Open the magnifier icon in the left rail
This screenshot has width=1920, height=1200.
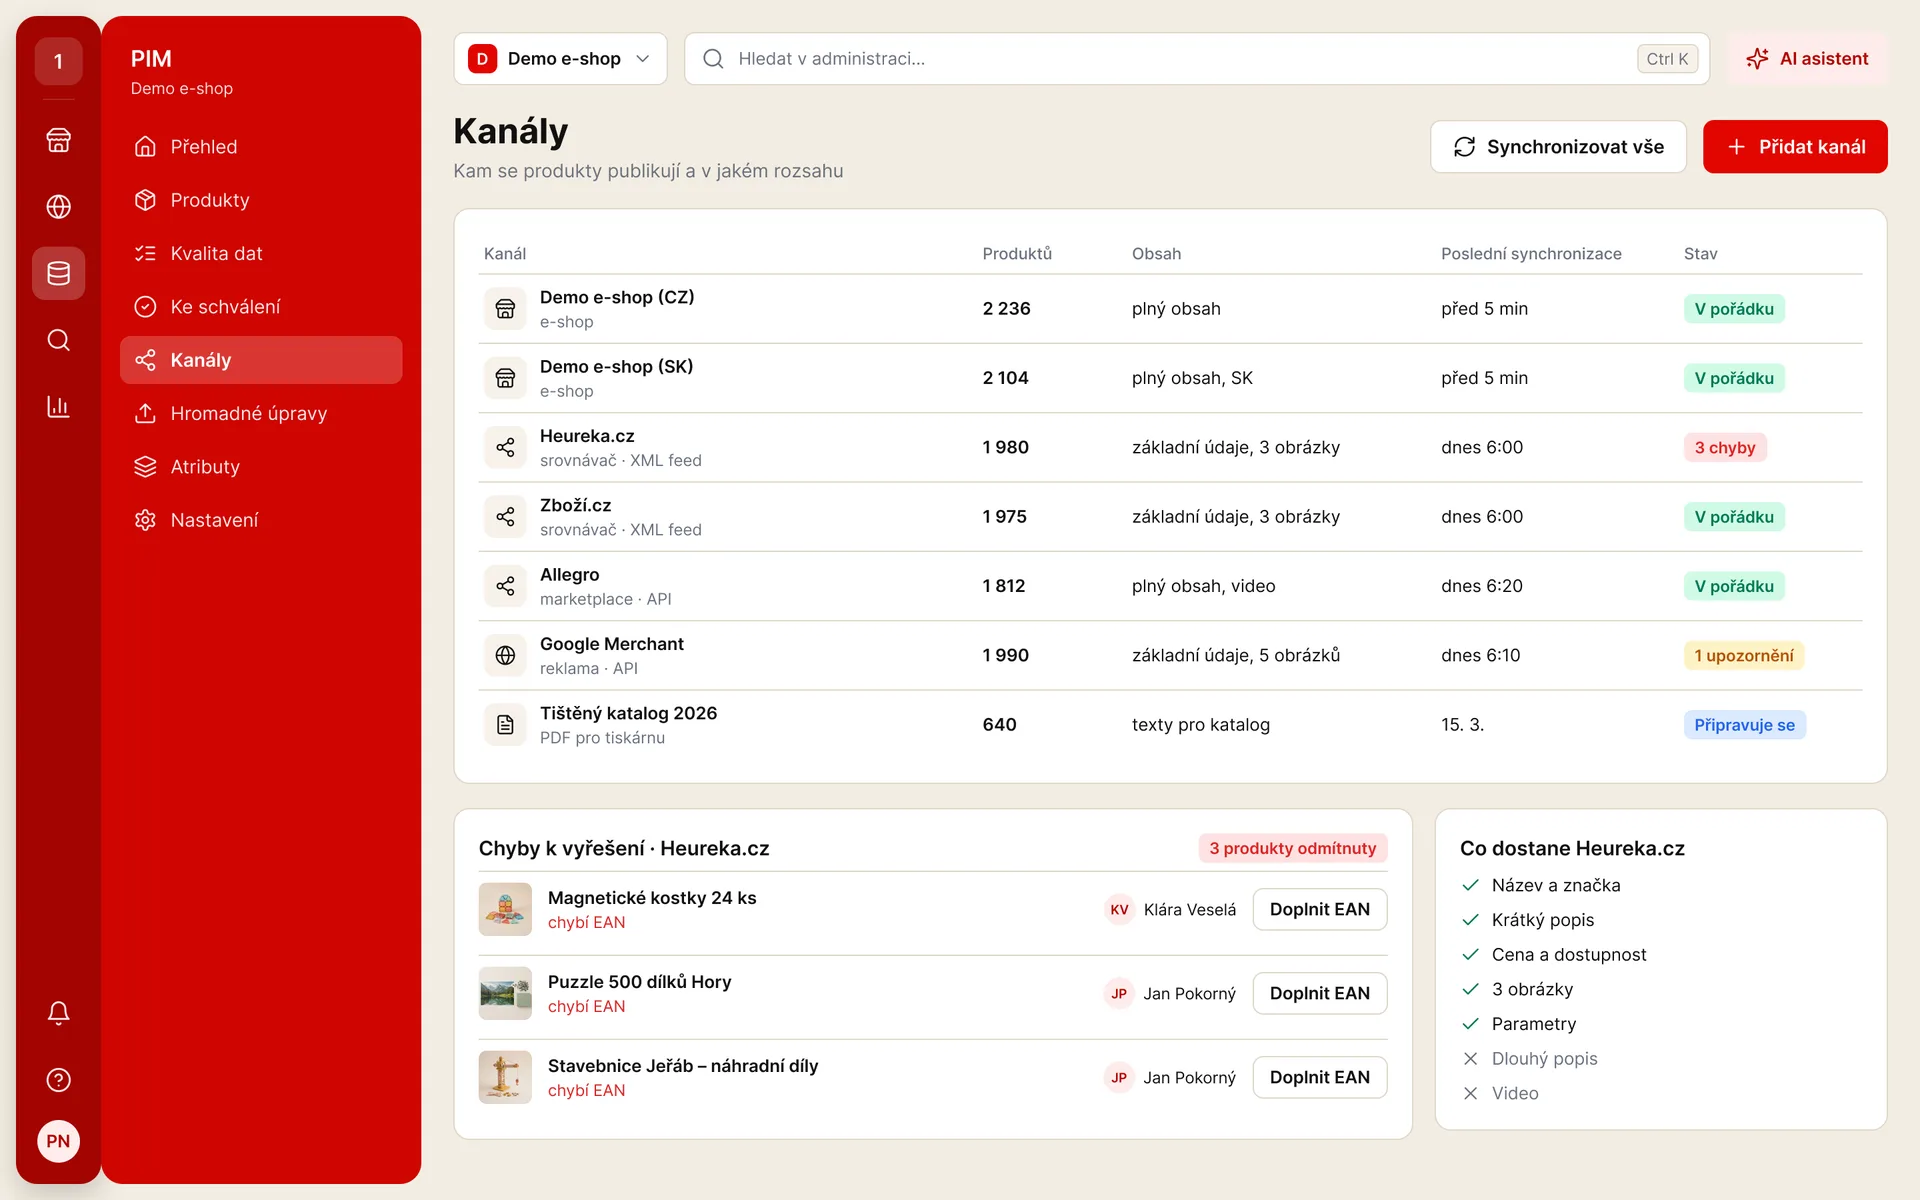tap(58, 340)
